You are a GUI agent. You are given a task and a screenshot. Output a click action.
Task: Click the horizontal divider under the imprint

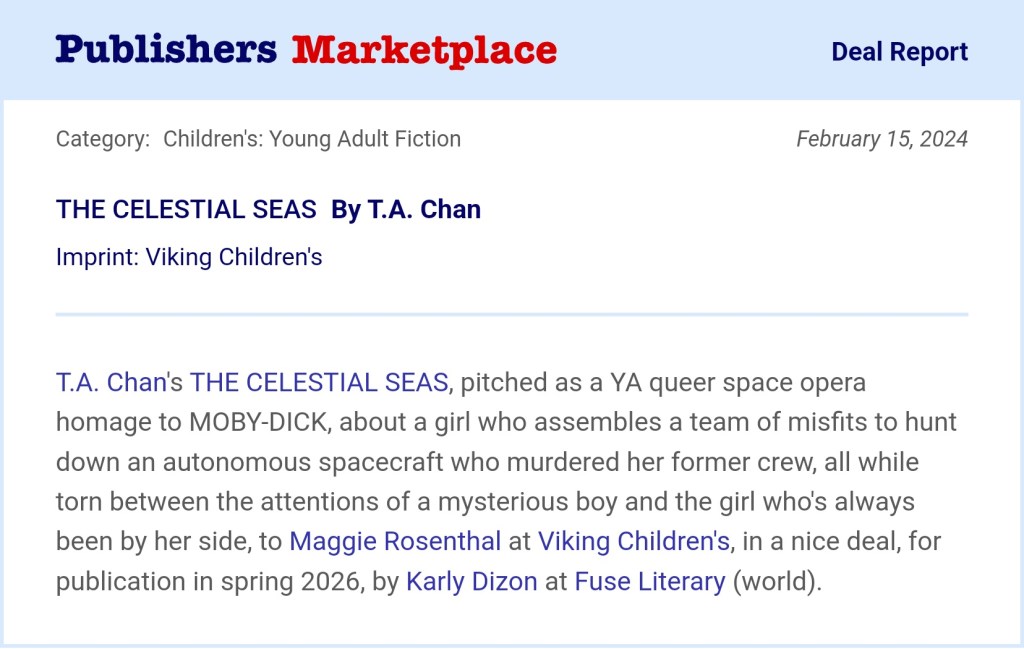click(x=512, y=314)
